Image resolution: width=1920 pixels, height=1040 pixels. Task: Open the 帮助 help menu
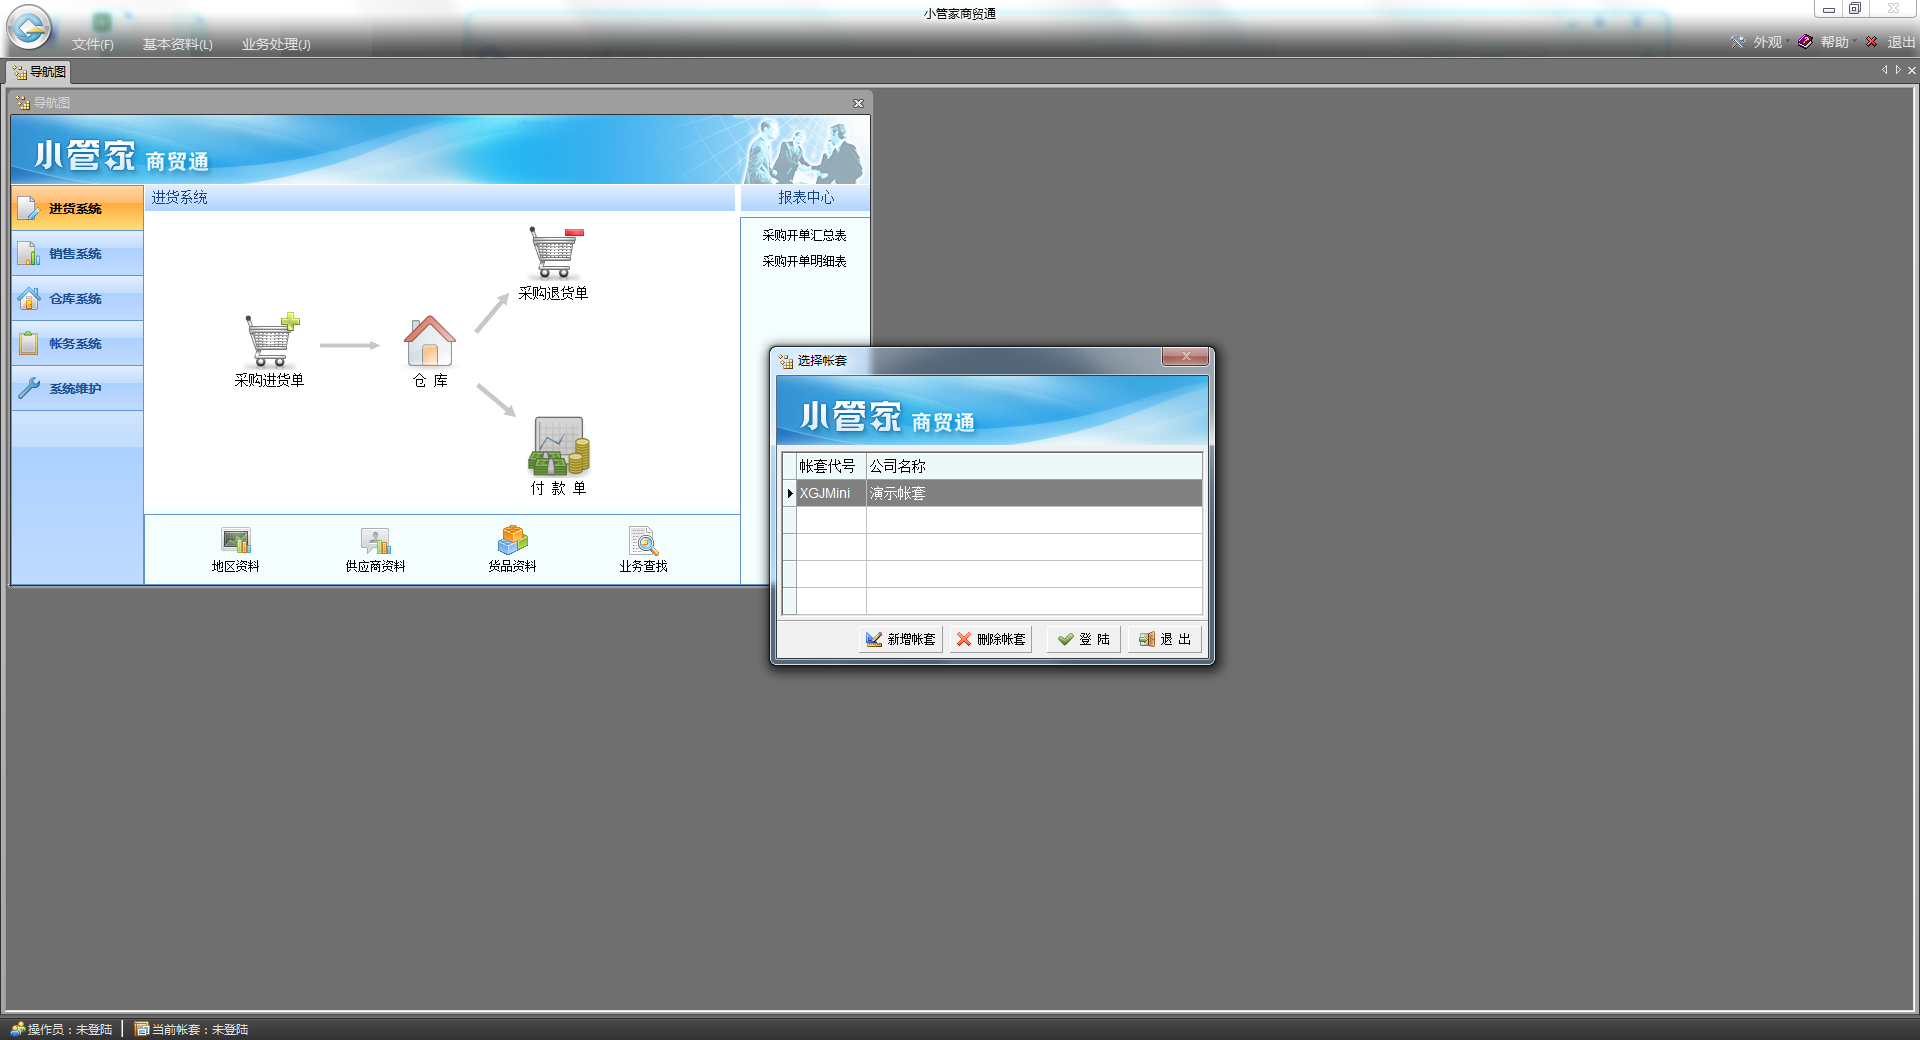point(1824,42)
